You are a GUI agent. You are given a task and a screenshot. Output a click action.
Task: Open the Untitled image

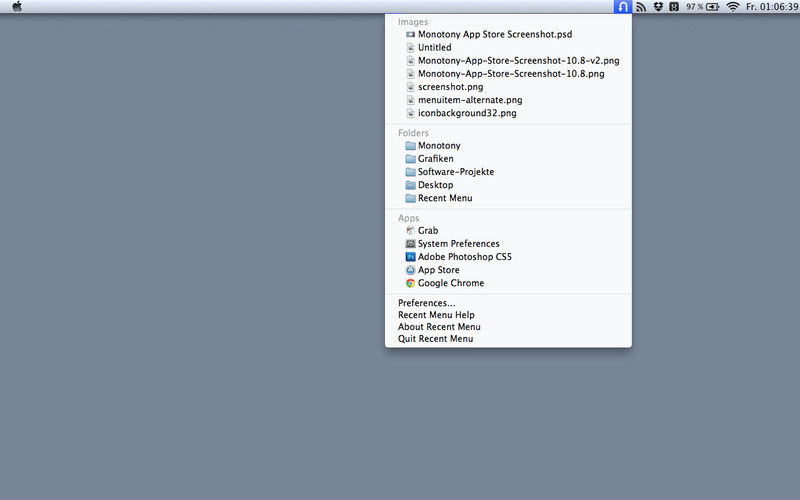[x=508, y=47]
